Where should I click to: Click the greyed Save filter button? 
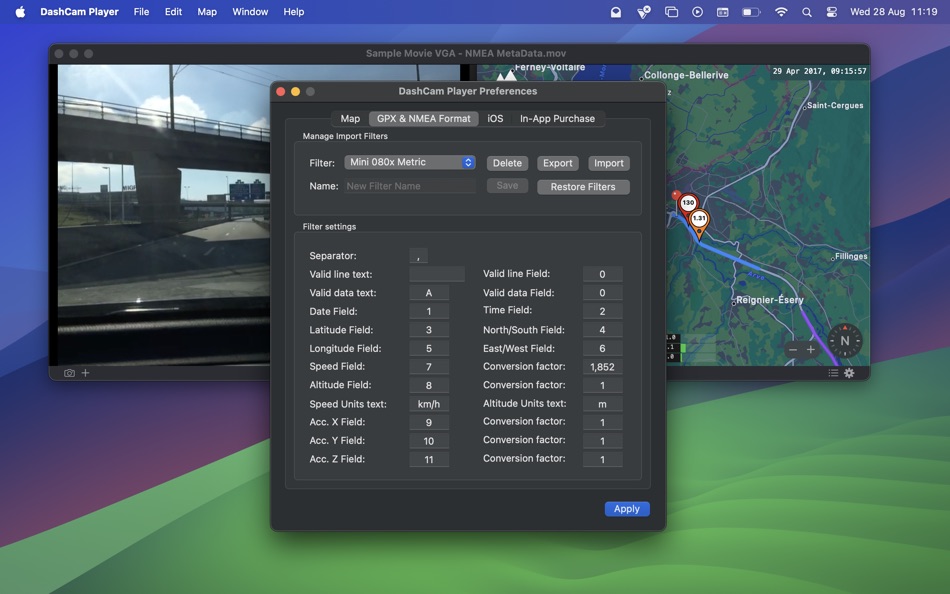tap(507, 185)
